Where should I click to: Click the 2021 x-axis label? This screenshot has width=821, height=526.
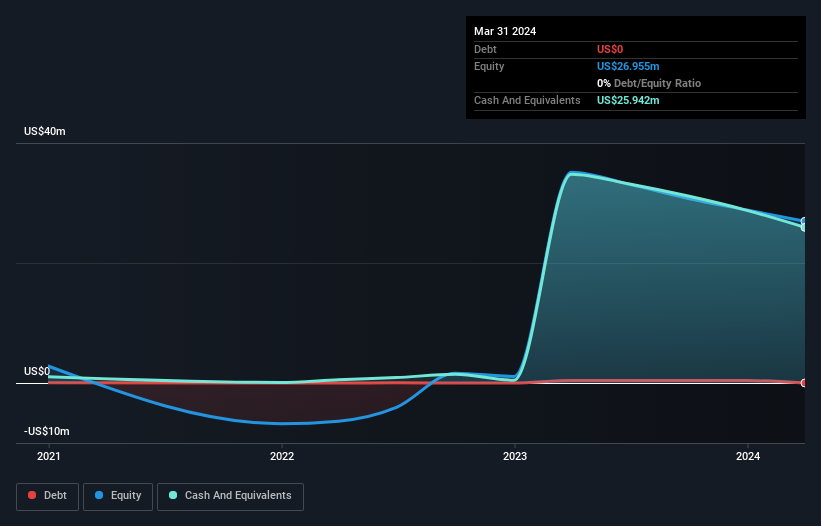point(49,456)
